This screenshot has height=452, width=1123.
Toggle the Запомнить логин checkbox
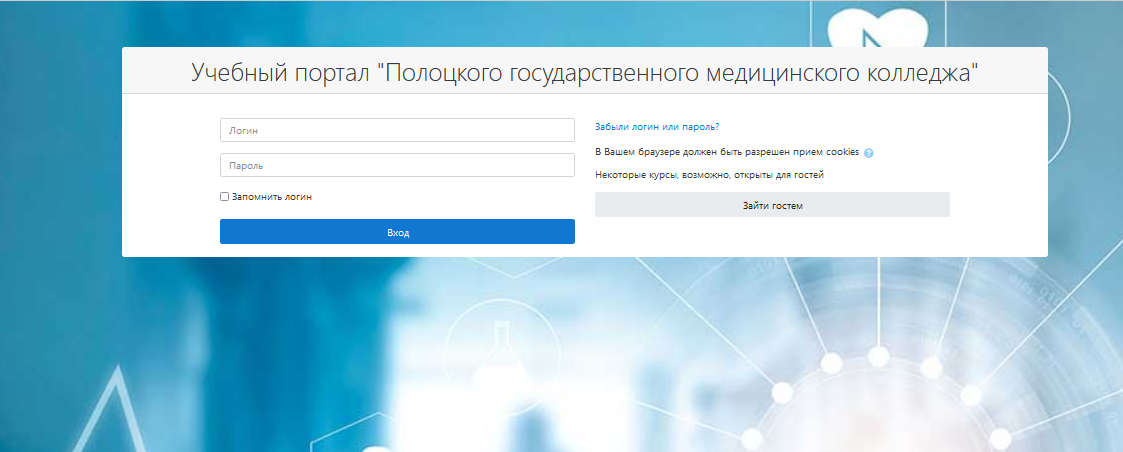coord(224,196)
